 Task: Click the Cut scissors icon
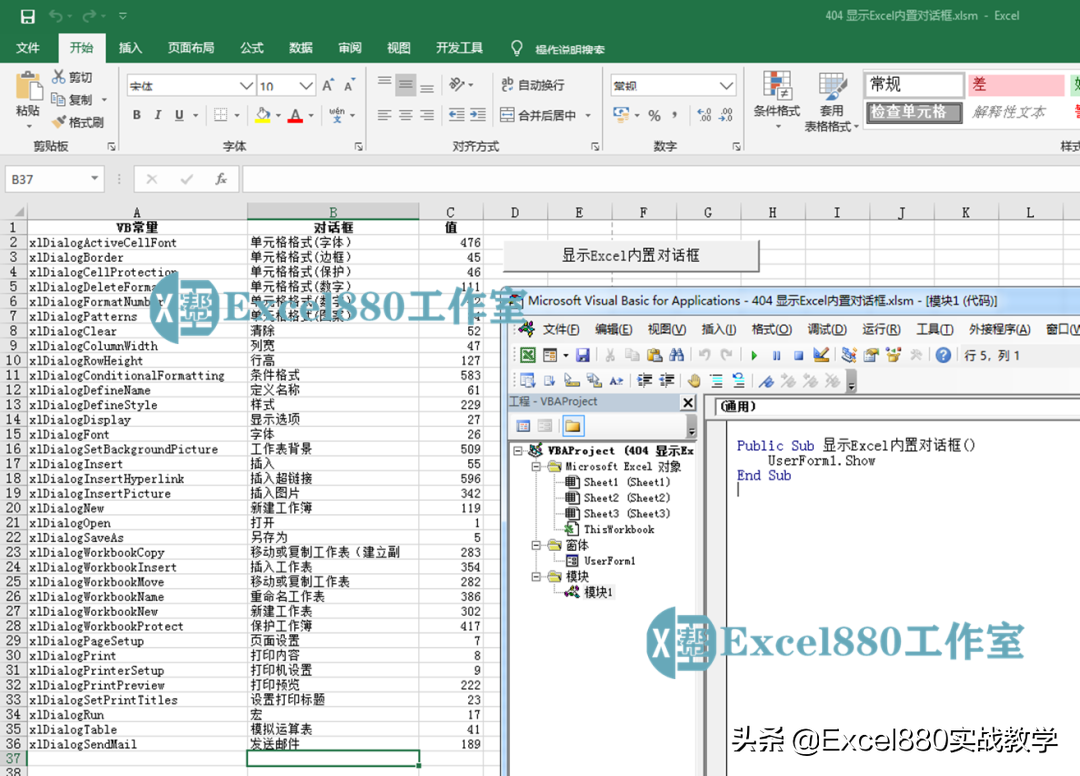point(59,76)
